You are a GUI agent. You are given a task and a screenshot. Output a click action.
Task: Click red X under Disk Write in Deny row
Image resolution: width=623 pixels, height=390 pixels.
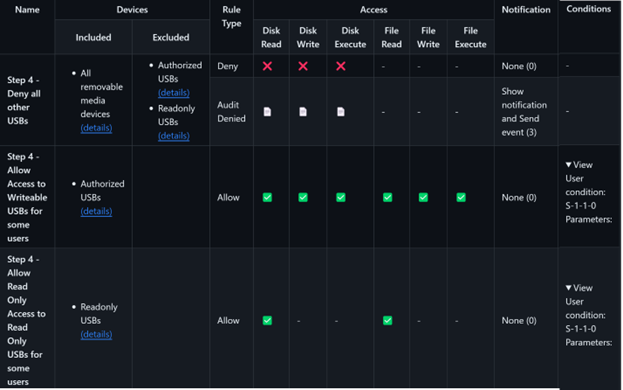pyautogui.click(x=303, y=66)
